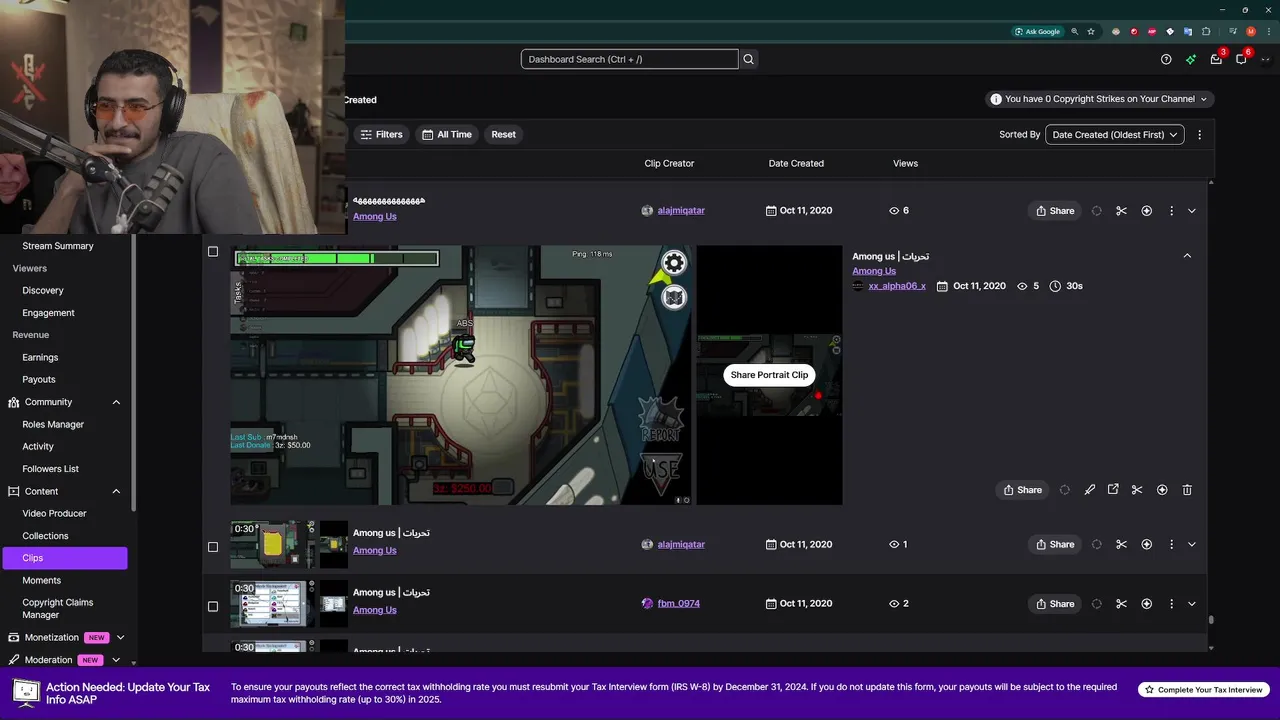
Task: Open Stream Summary in the sidebar
Action: [58, 246]
